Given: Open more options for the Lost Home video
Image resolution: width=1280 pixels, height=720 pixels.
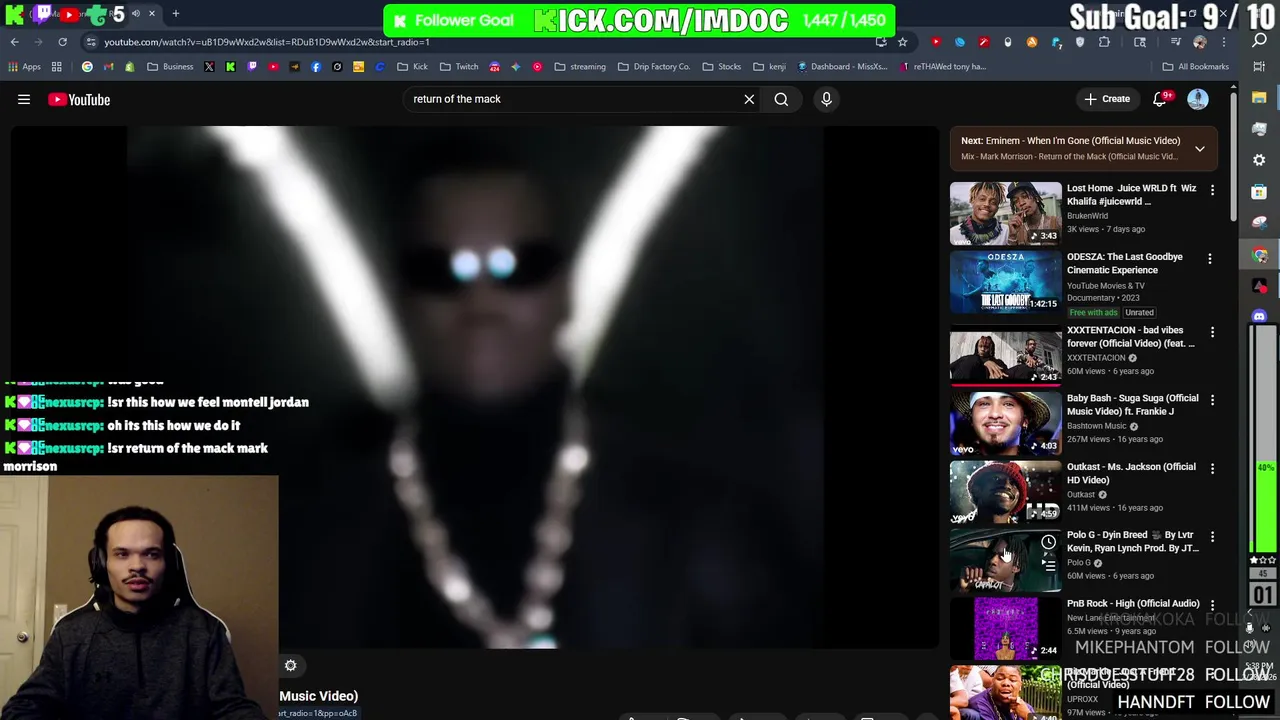Looking at the screenshot, I should pos(1212,190).
